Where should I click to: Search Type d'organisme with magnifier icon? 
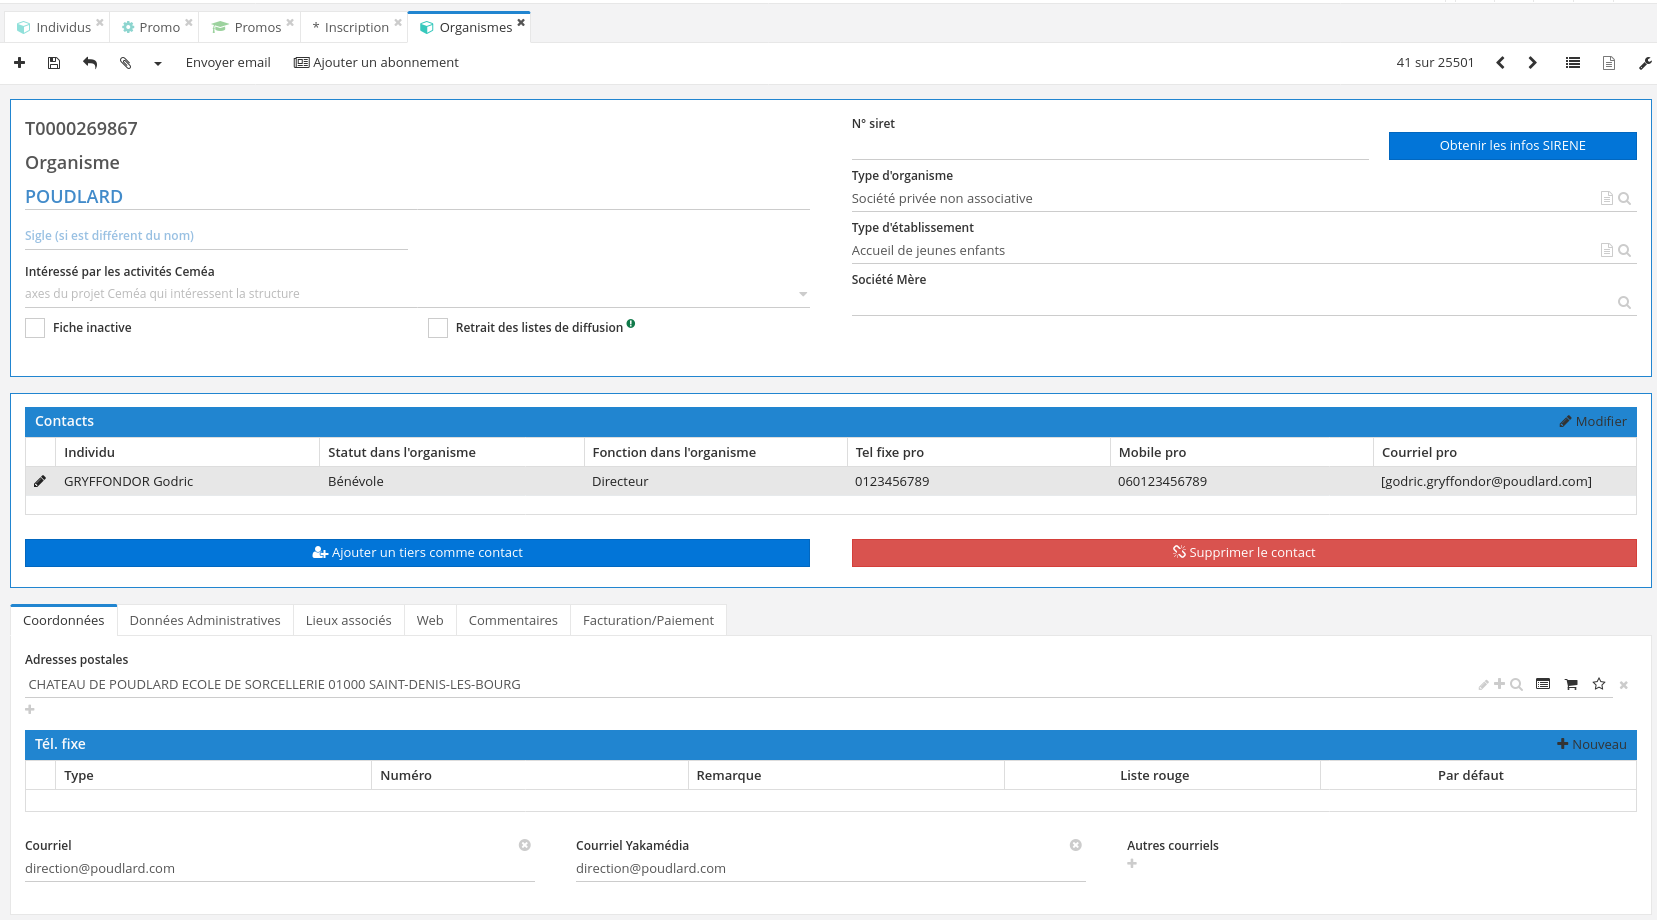(1625, 198)
